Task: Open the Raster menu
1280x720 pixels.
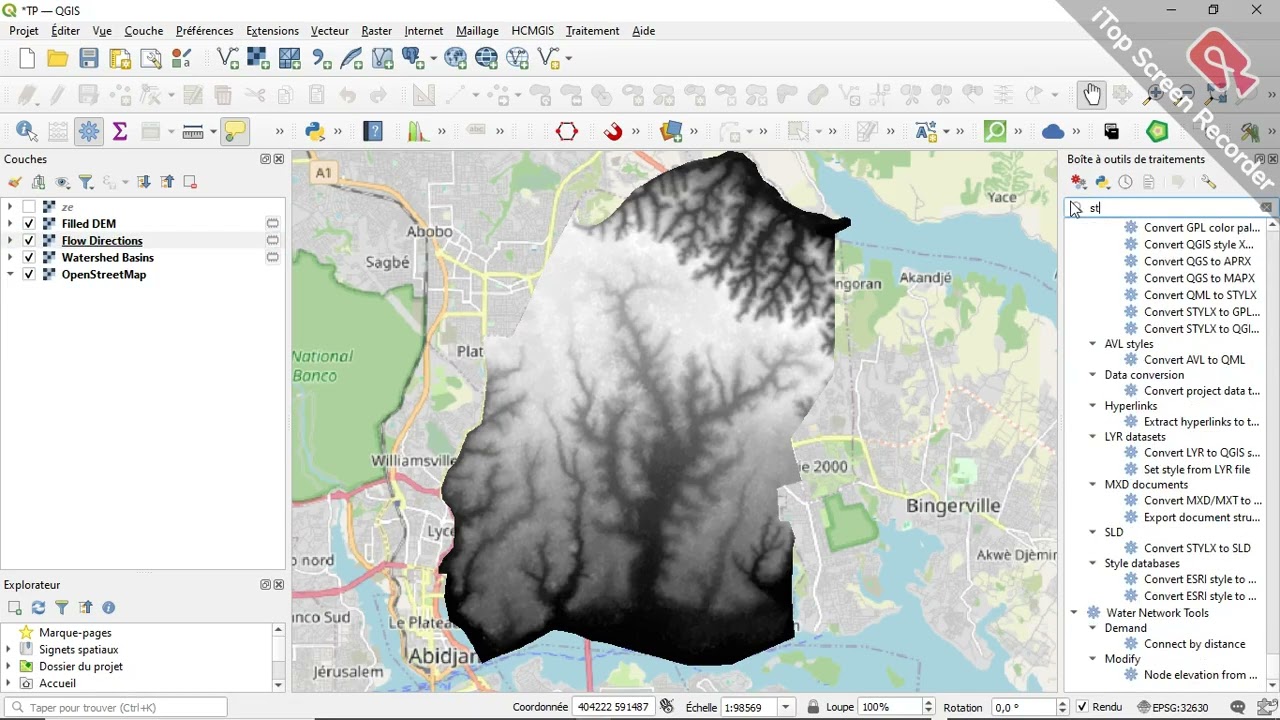Action: click(377, 31)
